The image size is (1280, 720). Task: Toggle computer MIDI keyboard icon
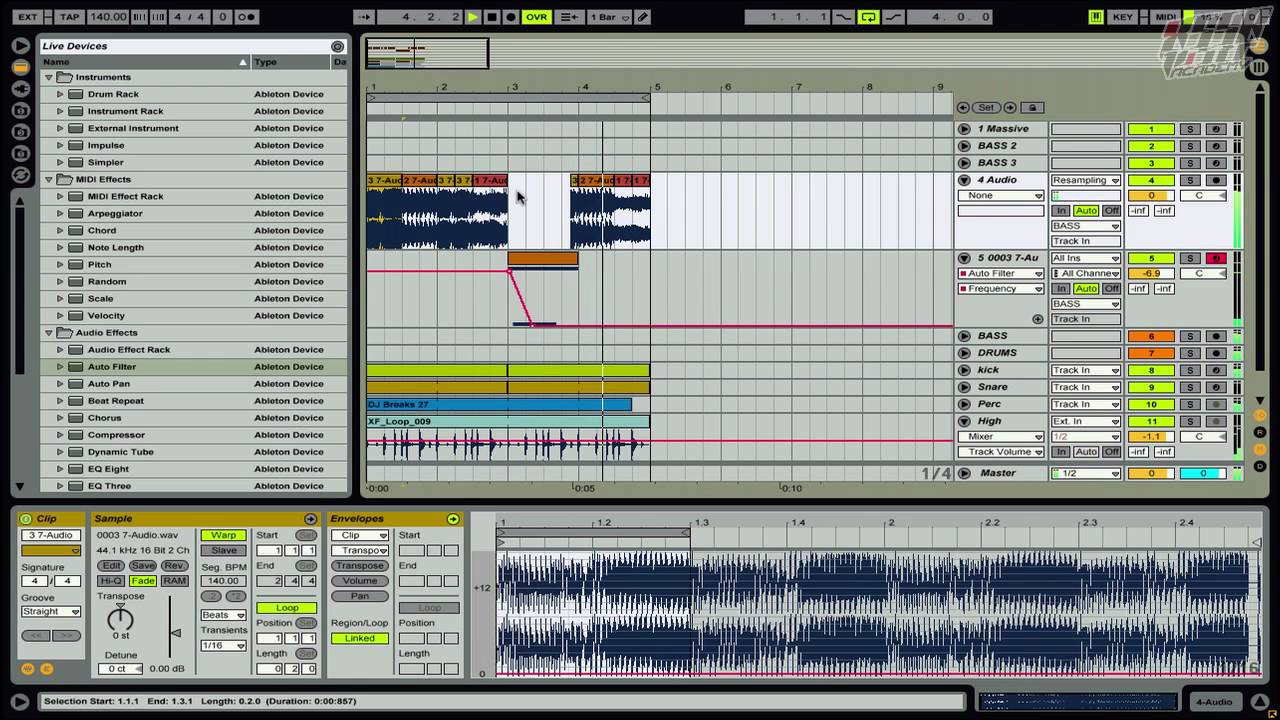coord(1097,17)
